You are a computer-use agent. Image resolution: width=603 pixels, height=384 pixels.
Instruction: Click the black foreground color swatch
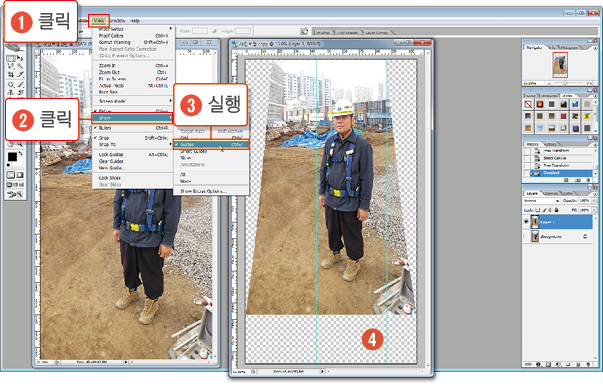pyautogui.click(x=12, y=157)
